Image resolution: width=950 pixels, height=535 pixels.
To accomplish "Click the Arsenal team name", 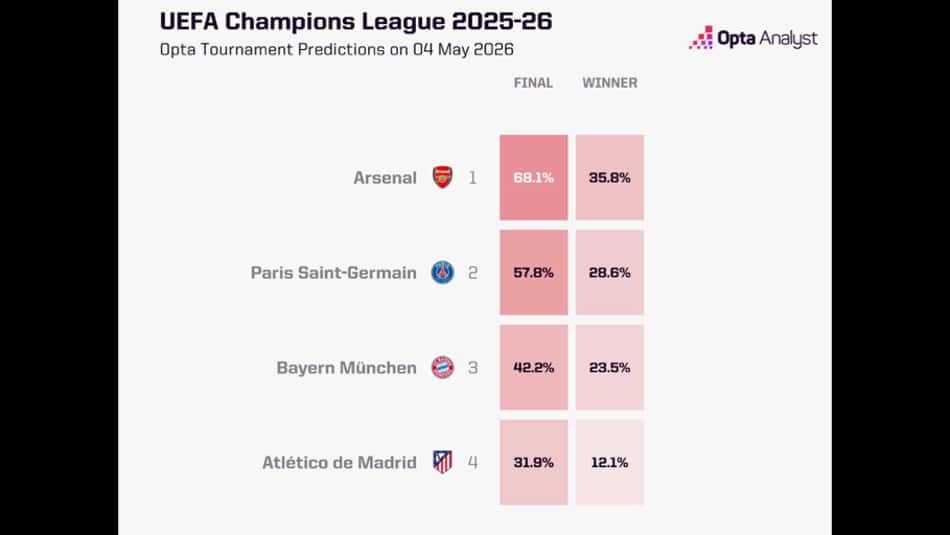I will click(385, 178).
